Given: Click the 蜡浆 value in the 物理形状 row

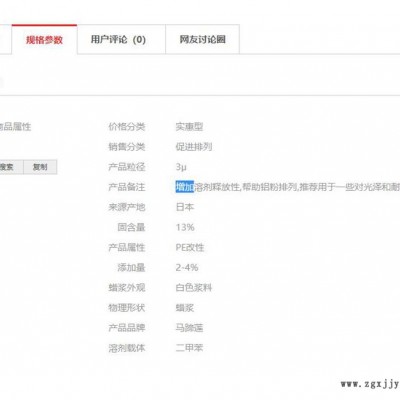Looking at the screenshot, I should point(185,308).
